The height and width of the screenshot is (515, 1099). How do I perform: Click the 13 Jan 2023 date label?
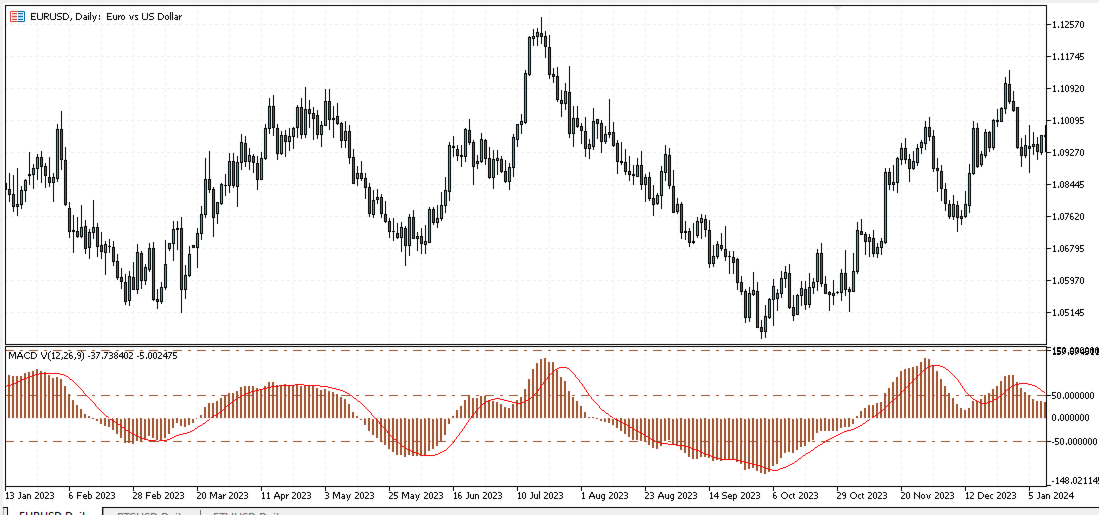click(28, 495)
